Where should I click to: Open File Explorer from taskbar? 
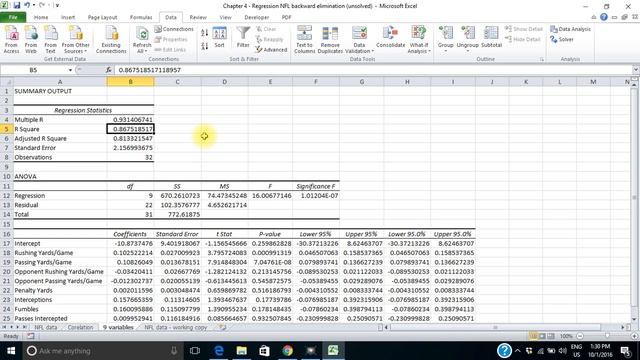tap(242, 351)
